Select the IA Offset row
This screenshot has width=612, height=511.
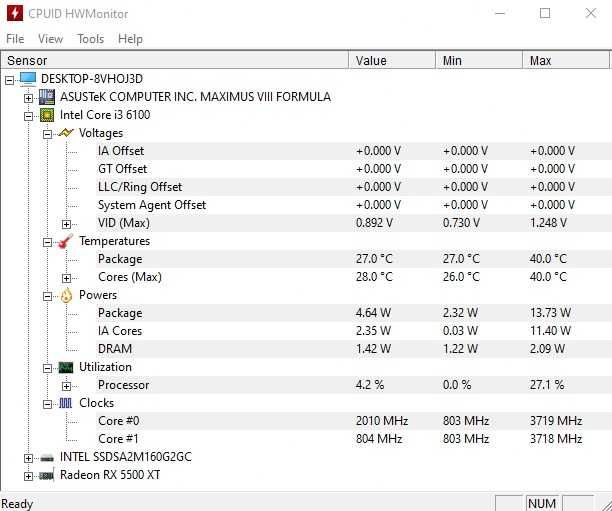(x=354, y=151)
